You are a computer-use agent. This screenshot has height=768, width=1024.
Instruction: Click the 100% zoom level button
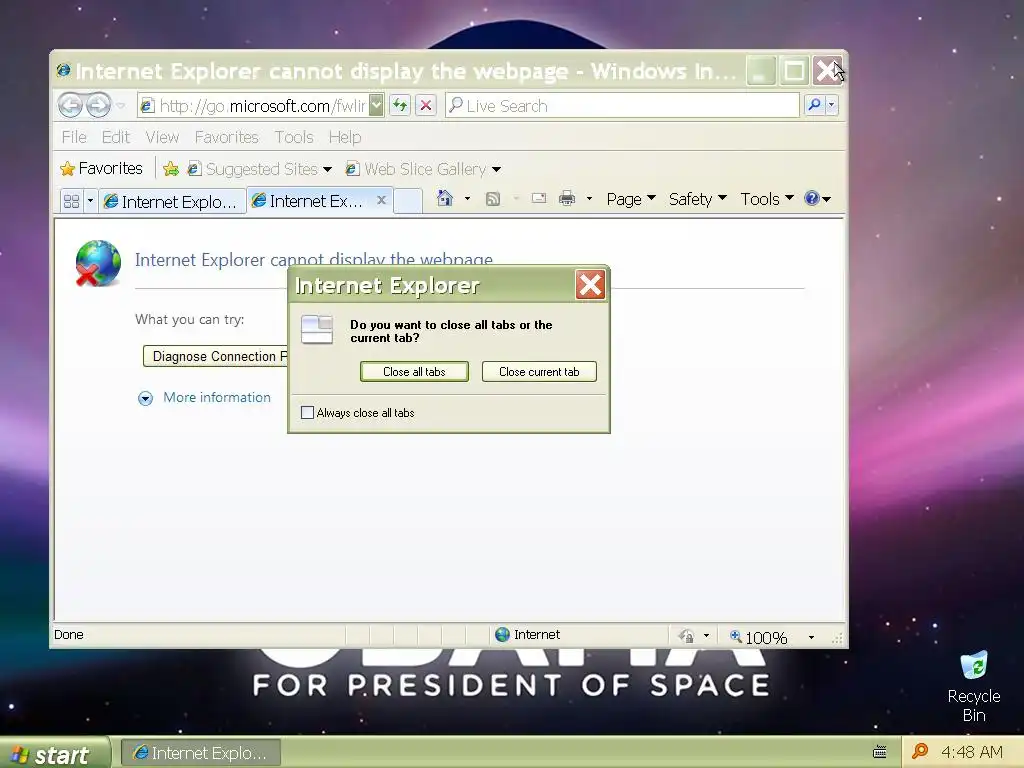click(x=759, y=637)
